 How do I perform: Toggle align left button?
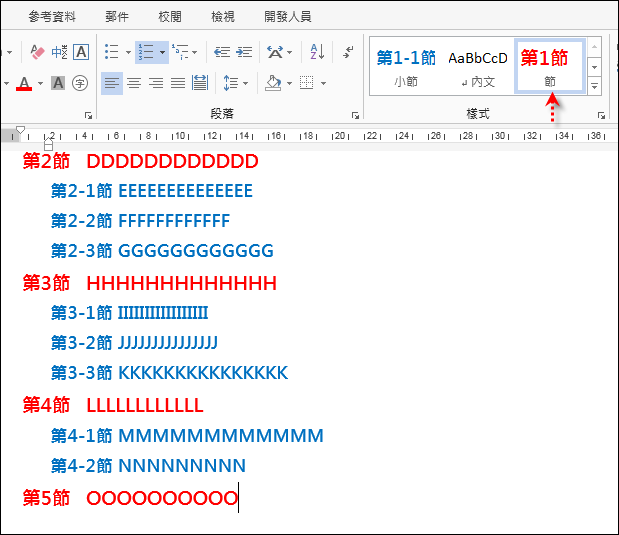(112, 83)
